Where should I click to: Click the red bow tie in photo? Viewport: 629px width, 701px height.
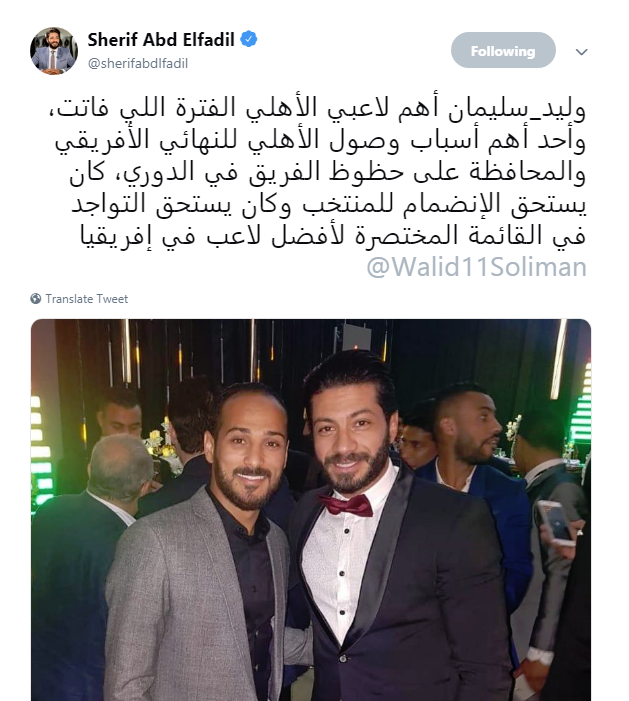345,505
